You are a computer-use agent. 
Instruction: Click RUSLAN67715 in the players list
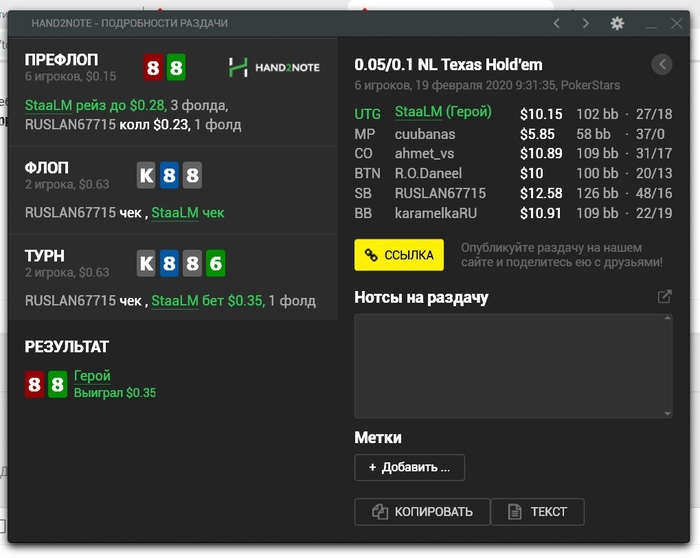point(440,193)
